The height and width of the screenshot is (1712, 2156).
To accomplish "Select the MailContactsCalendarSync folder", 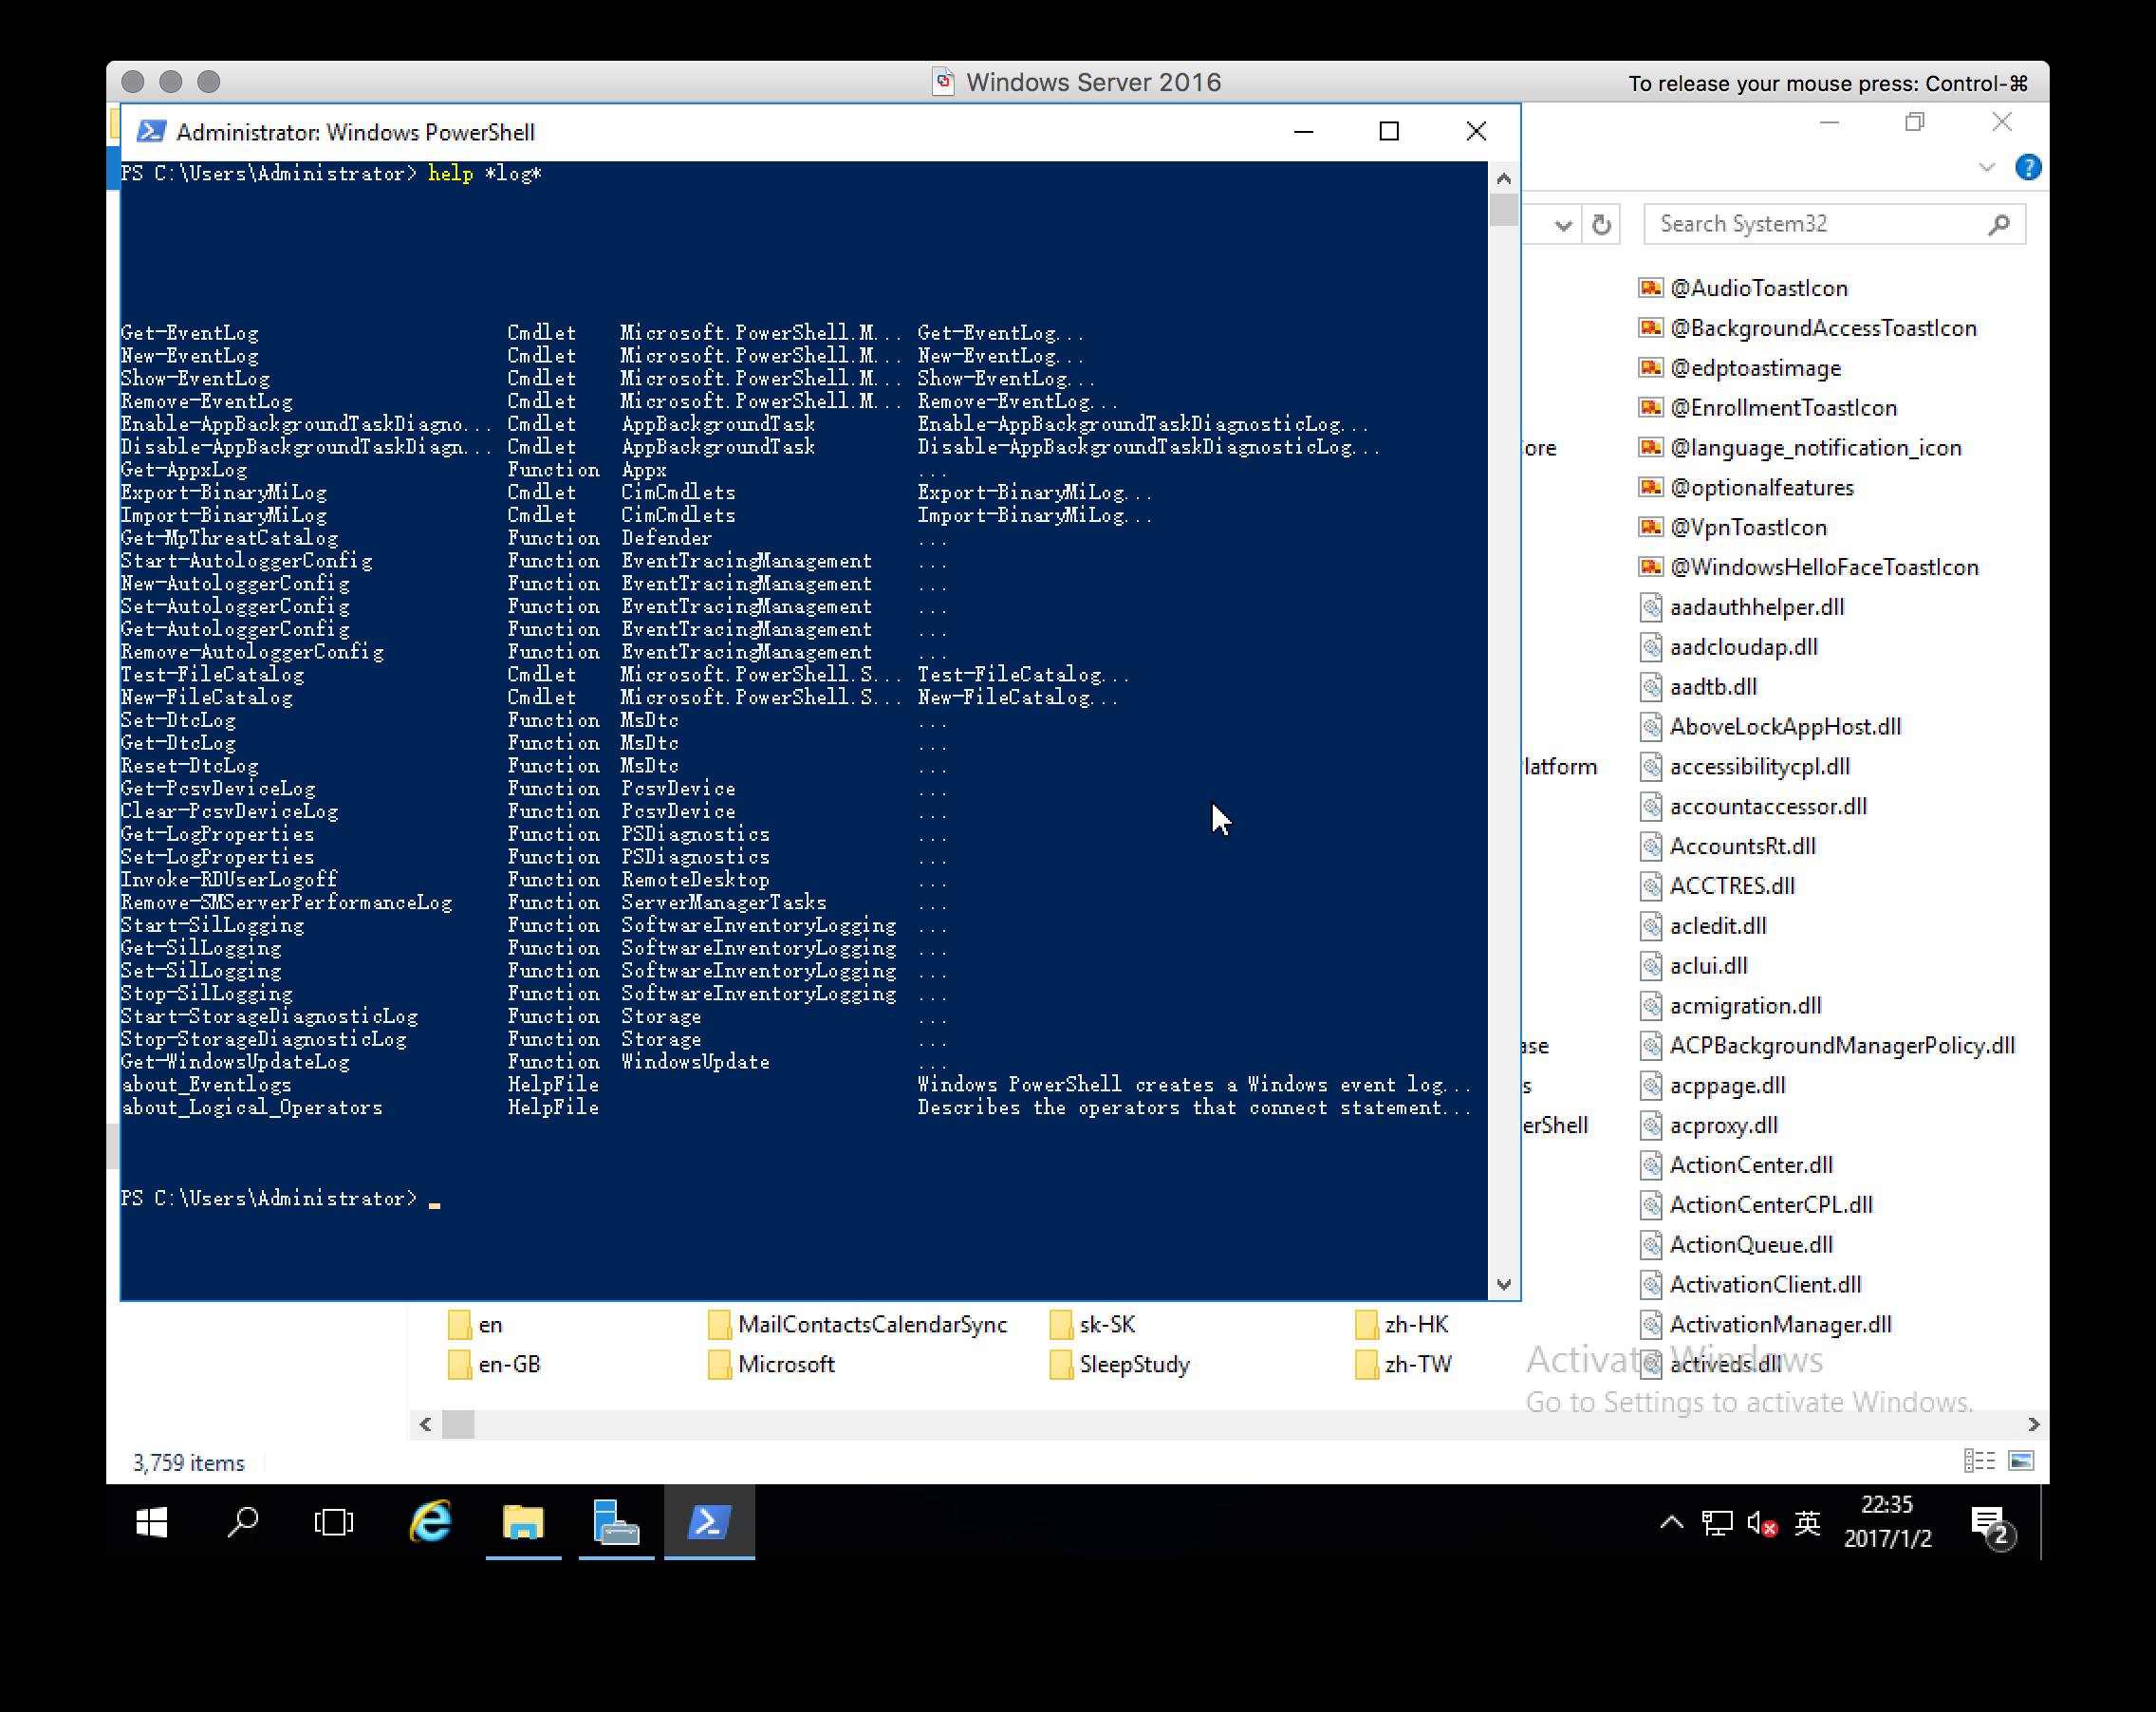I will [857, 1324].
